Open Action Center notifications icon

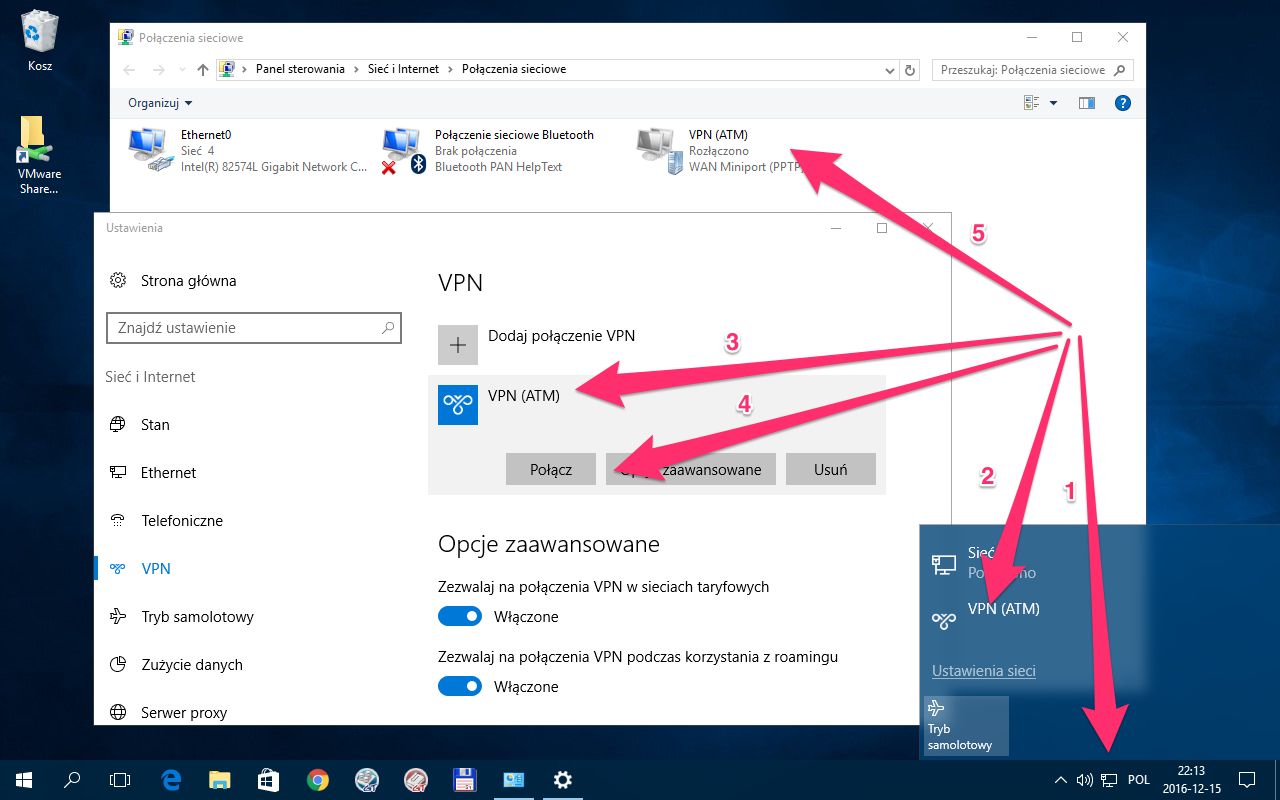(1247, 780)
